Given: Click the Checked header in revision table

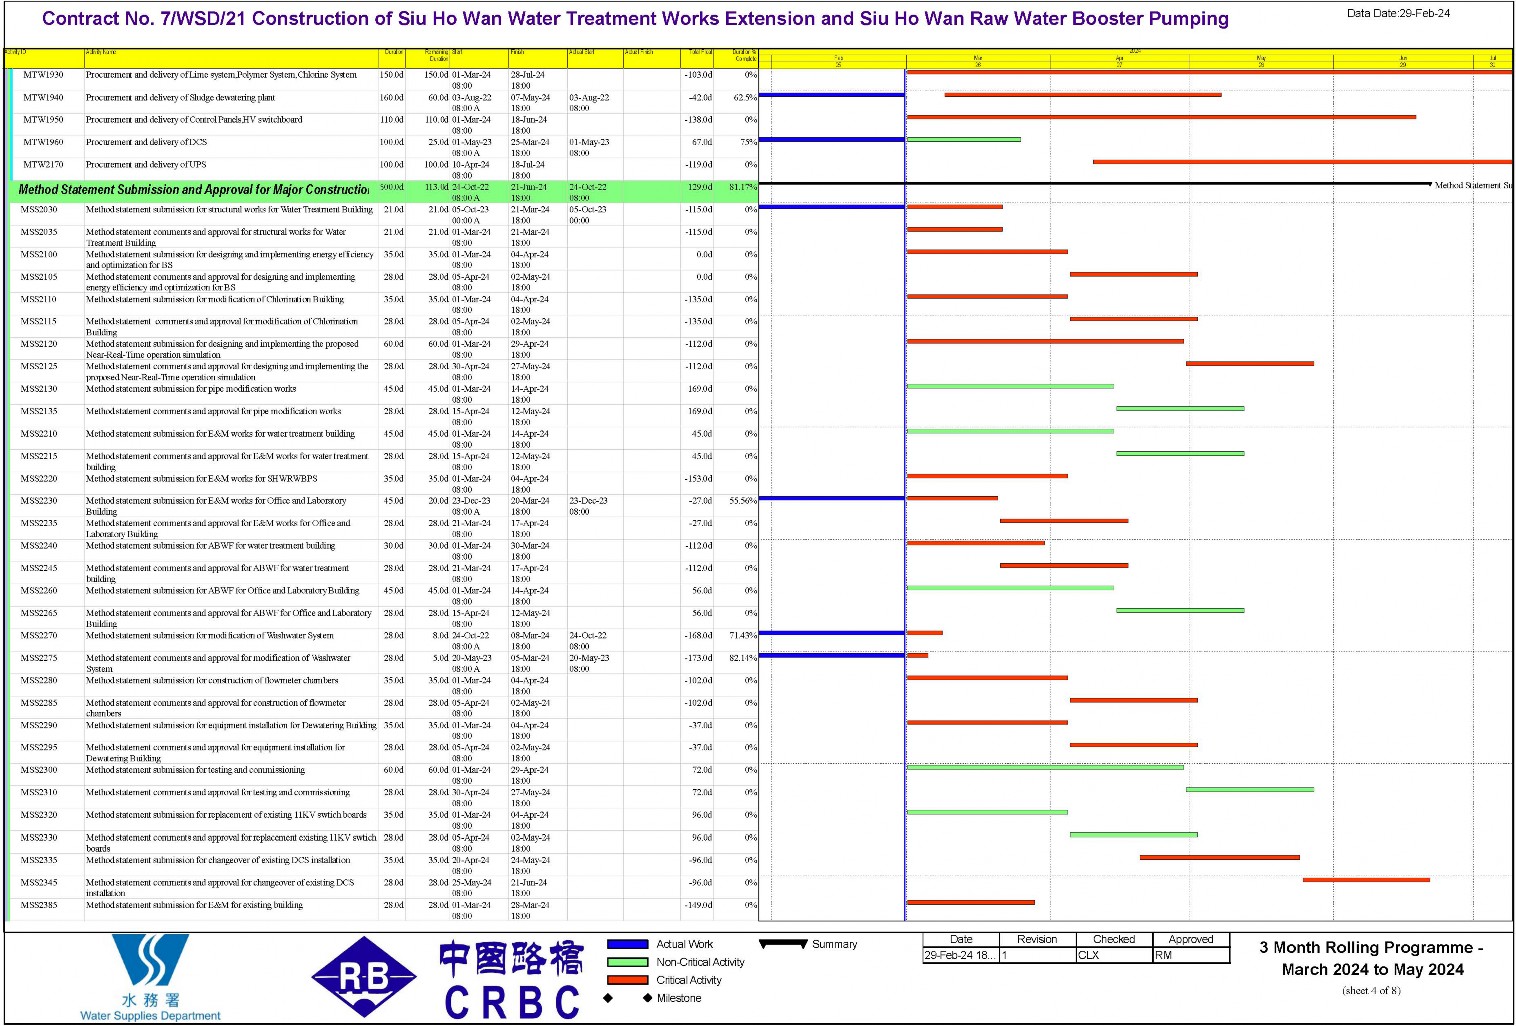Looking at the screenshot, I should (x=1114, y=939).
